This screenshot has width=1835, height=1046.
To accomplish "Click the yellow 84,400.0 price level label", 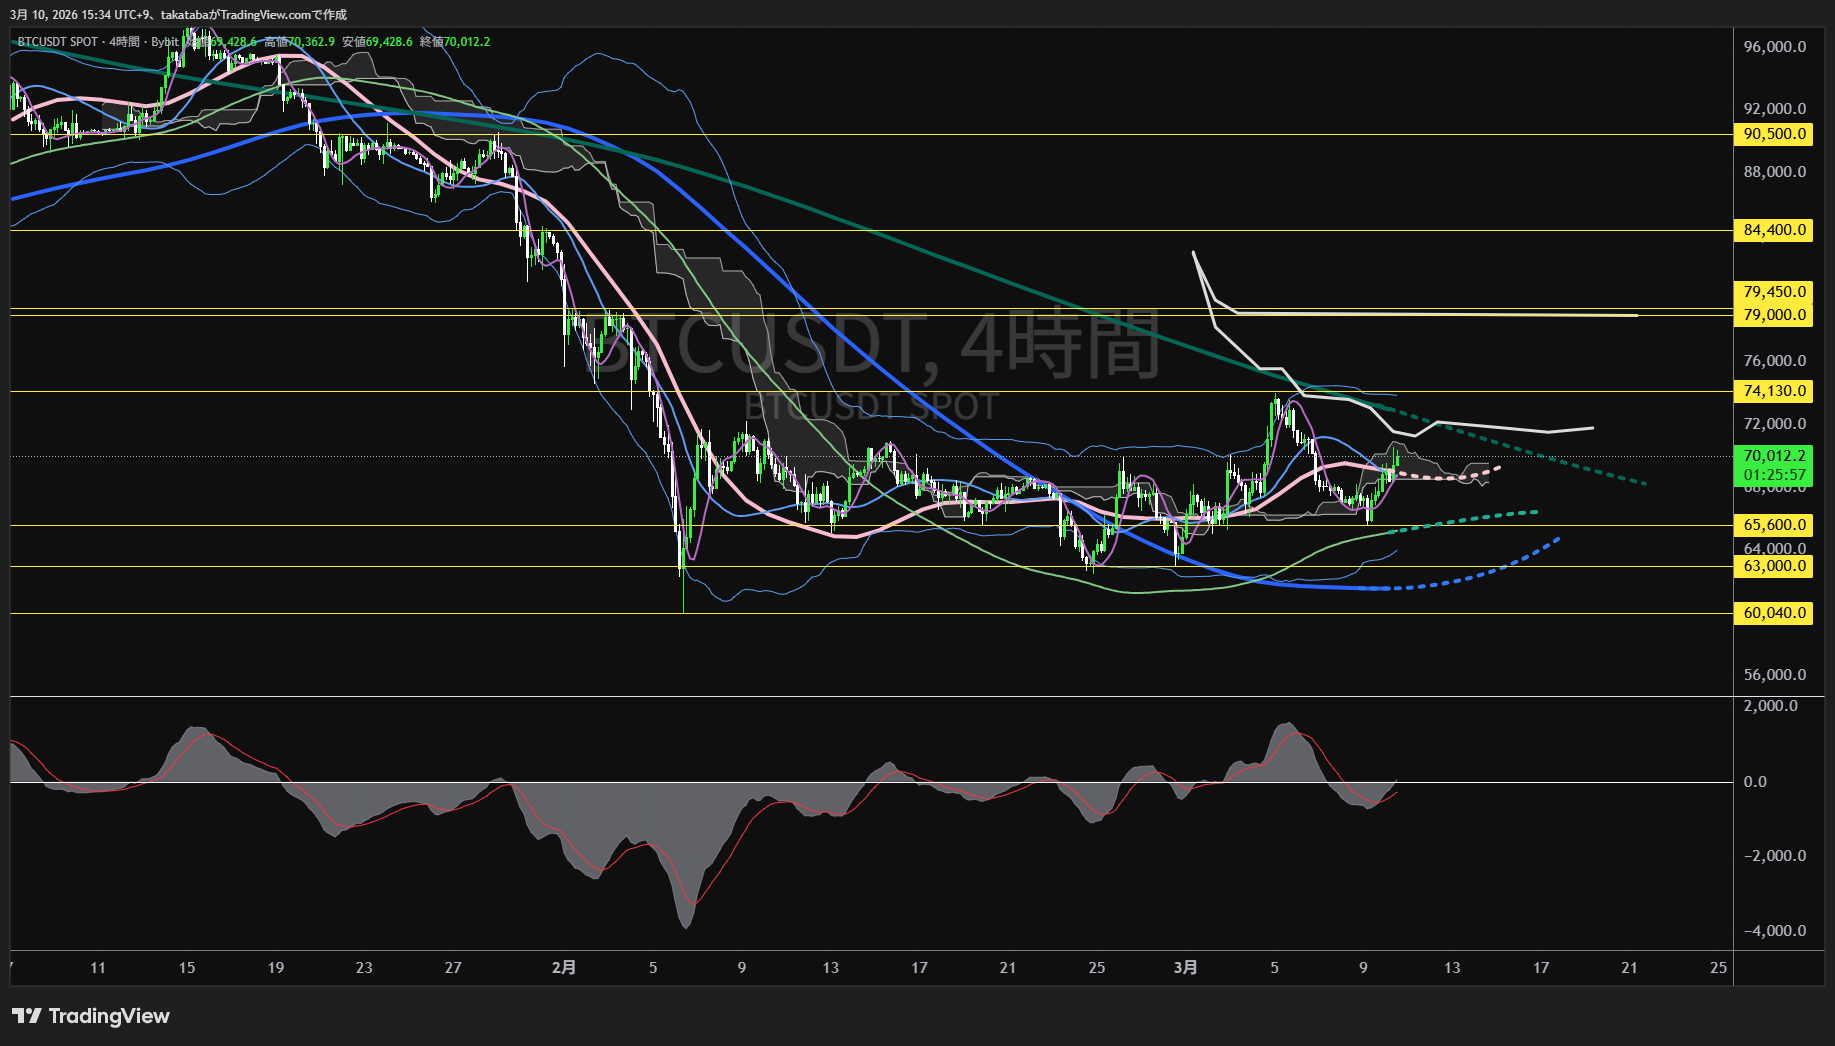I will point(1773,230).
